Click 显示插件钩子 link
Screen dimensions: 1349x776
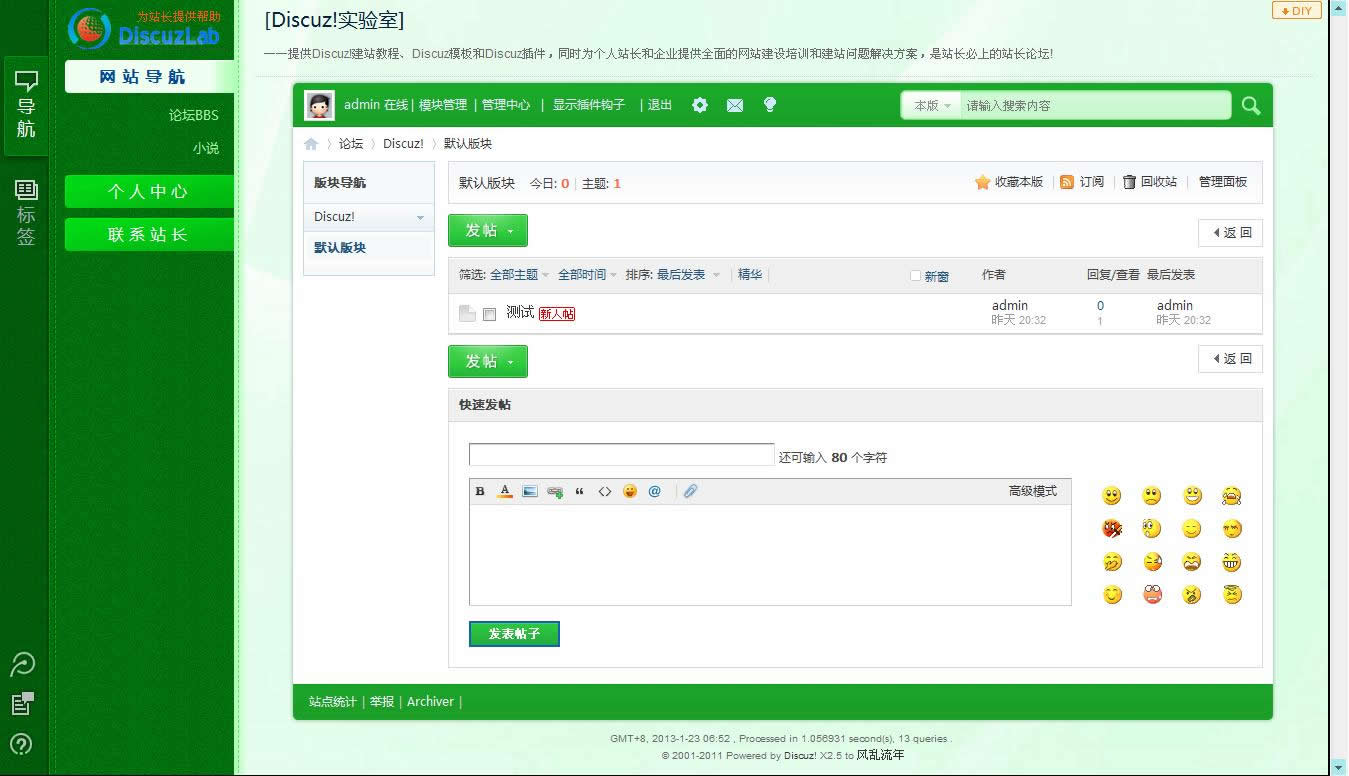tap(589, 105)
